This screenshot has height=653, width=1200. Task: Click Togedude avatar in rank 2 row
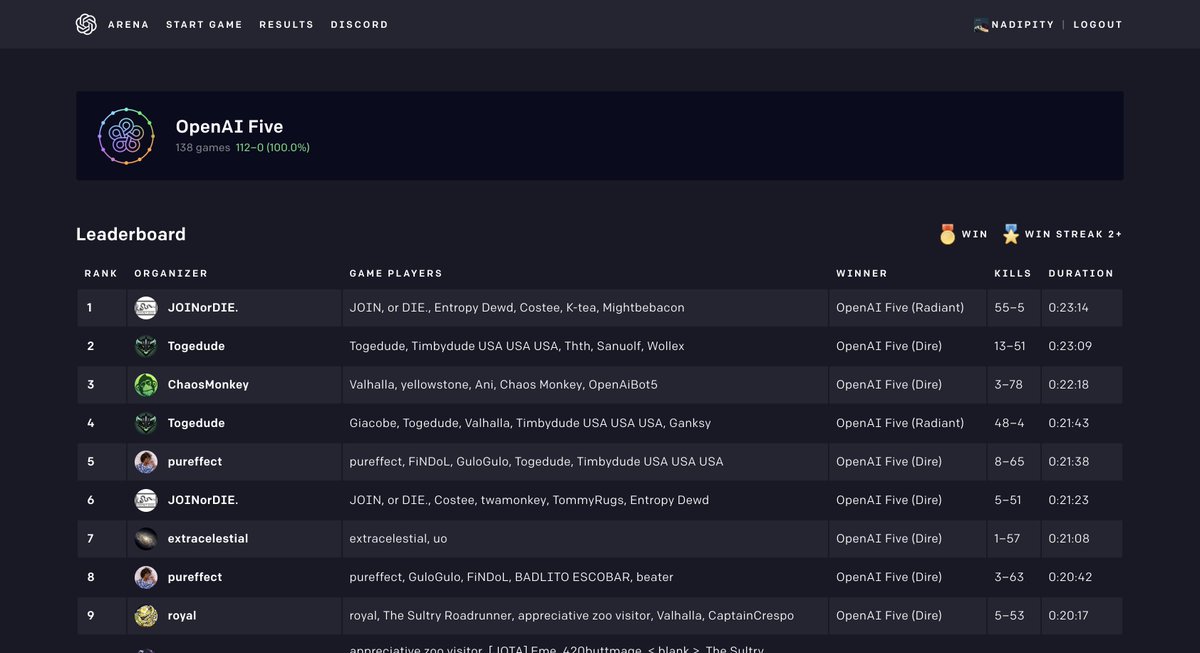146,346
